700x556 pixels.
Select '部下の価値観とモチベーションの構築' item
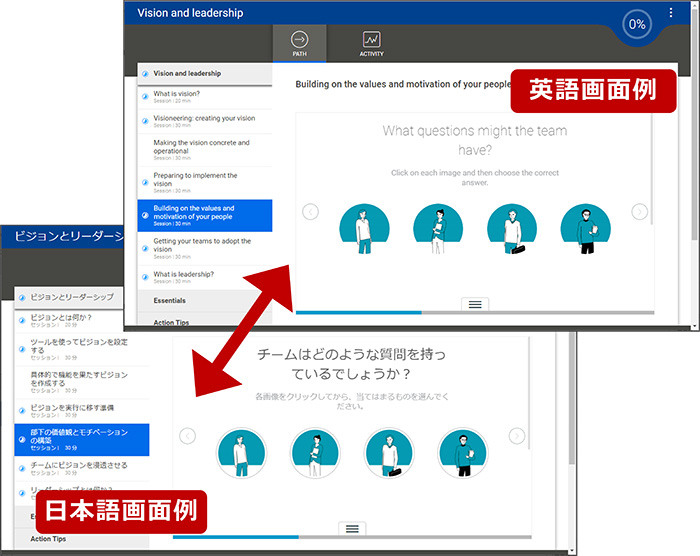[x=82, y=439]
